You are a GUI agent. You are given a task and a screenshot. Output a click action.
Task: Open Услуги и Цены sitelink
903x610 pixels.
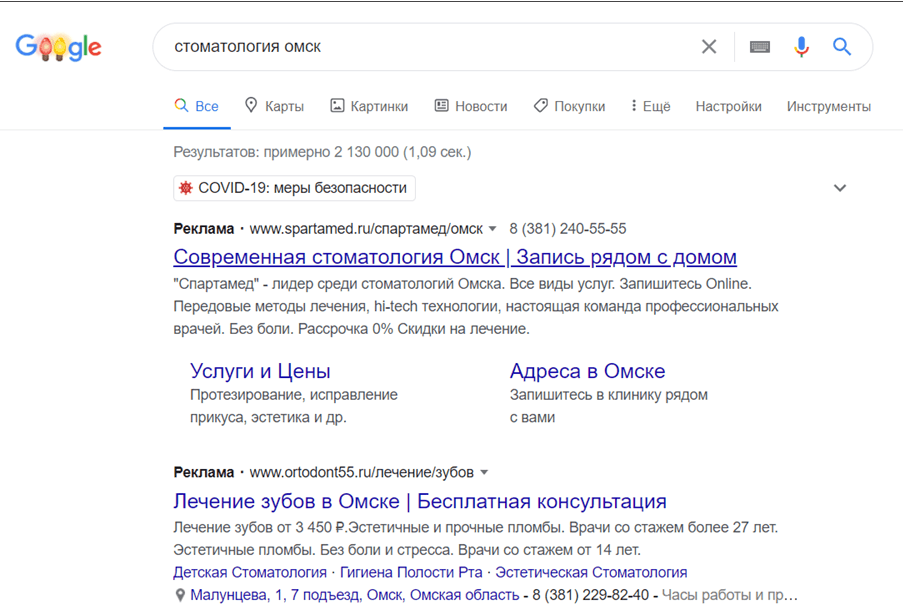(x=260, y=371)
